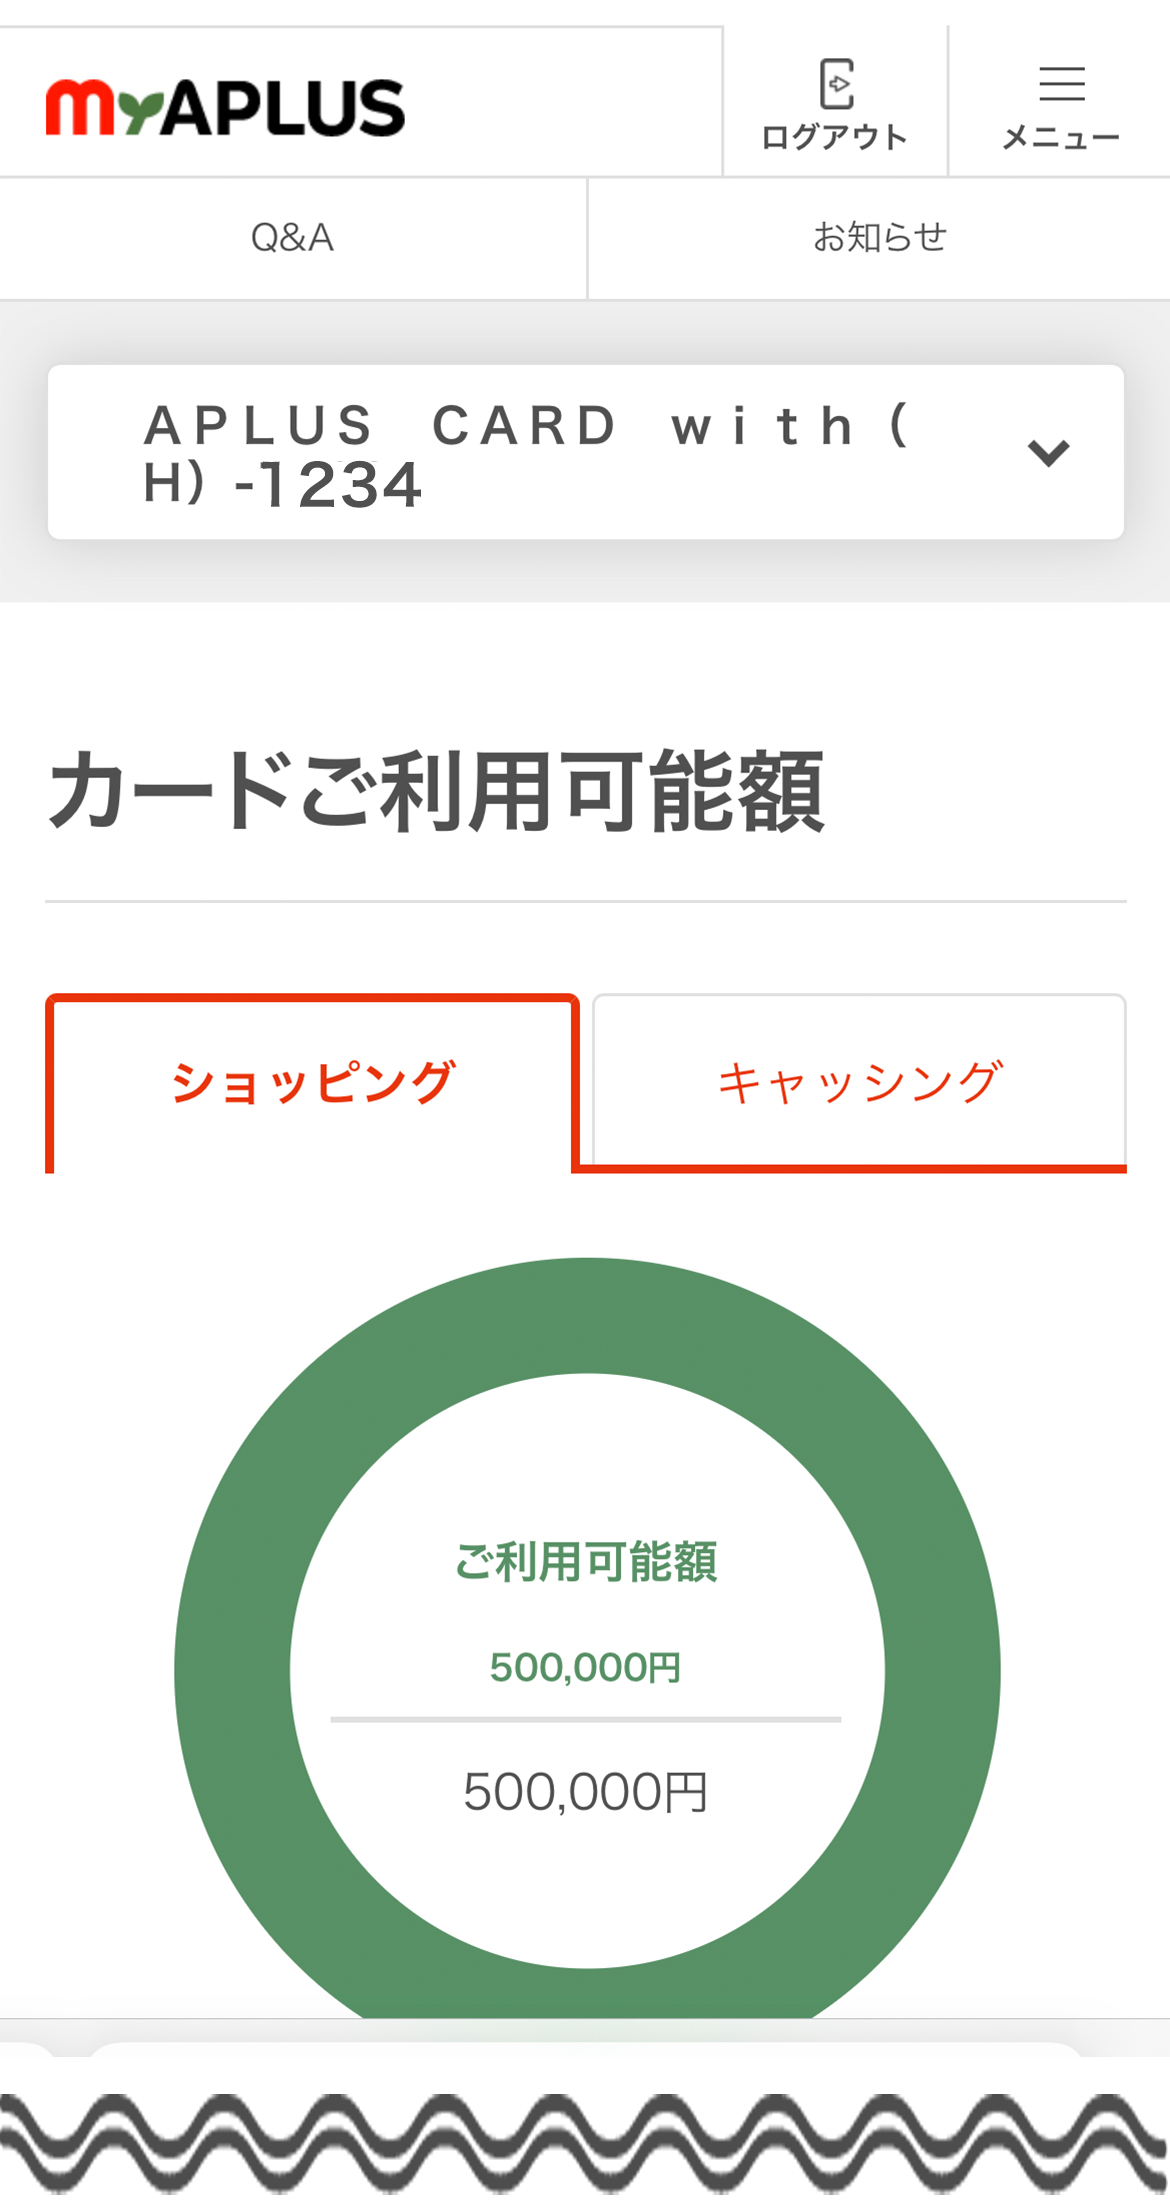Open the hamburger menu icon
The height and width of the screenshot is (2200, 1170).
click(x=1061, y=84)
